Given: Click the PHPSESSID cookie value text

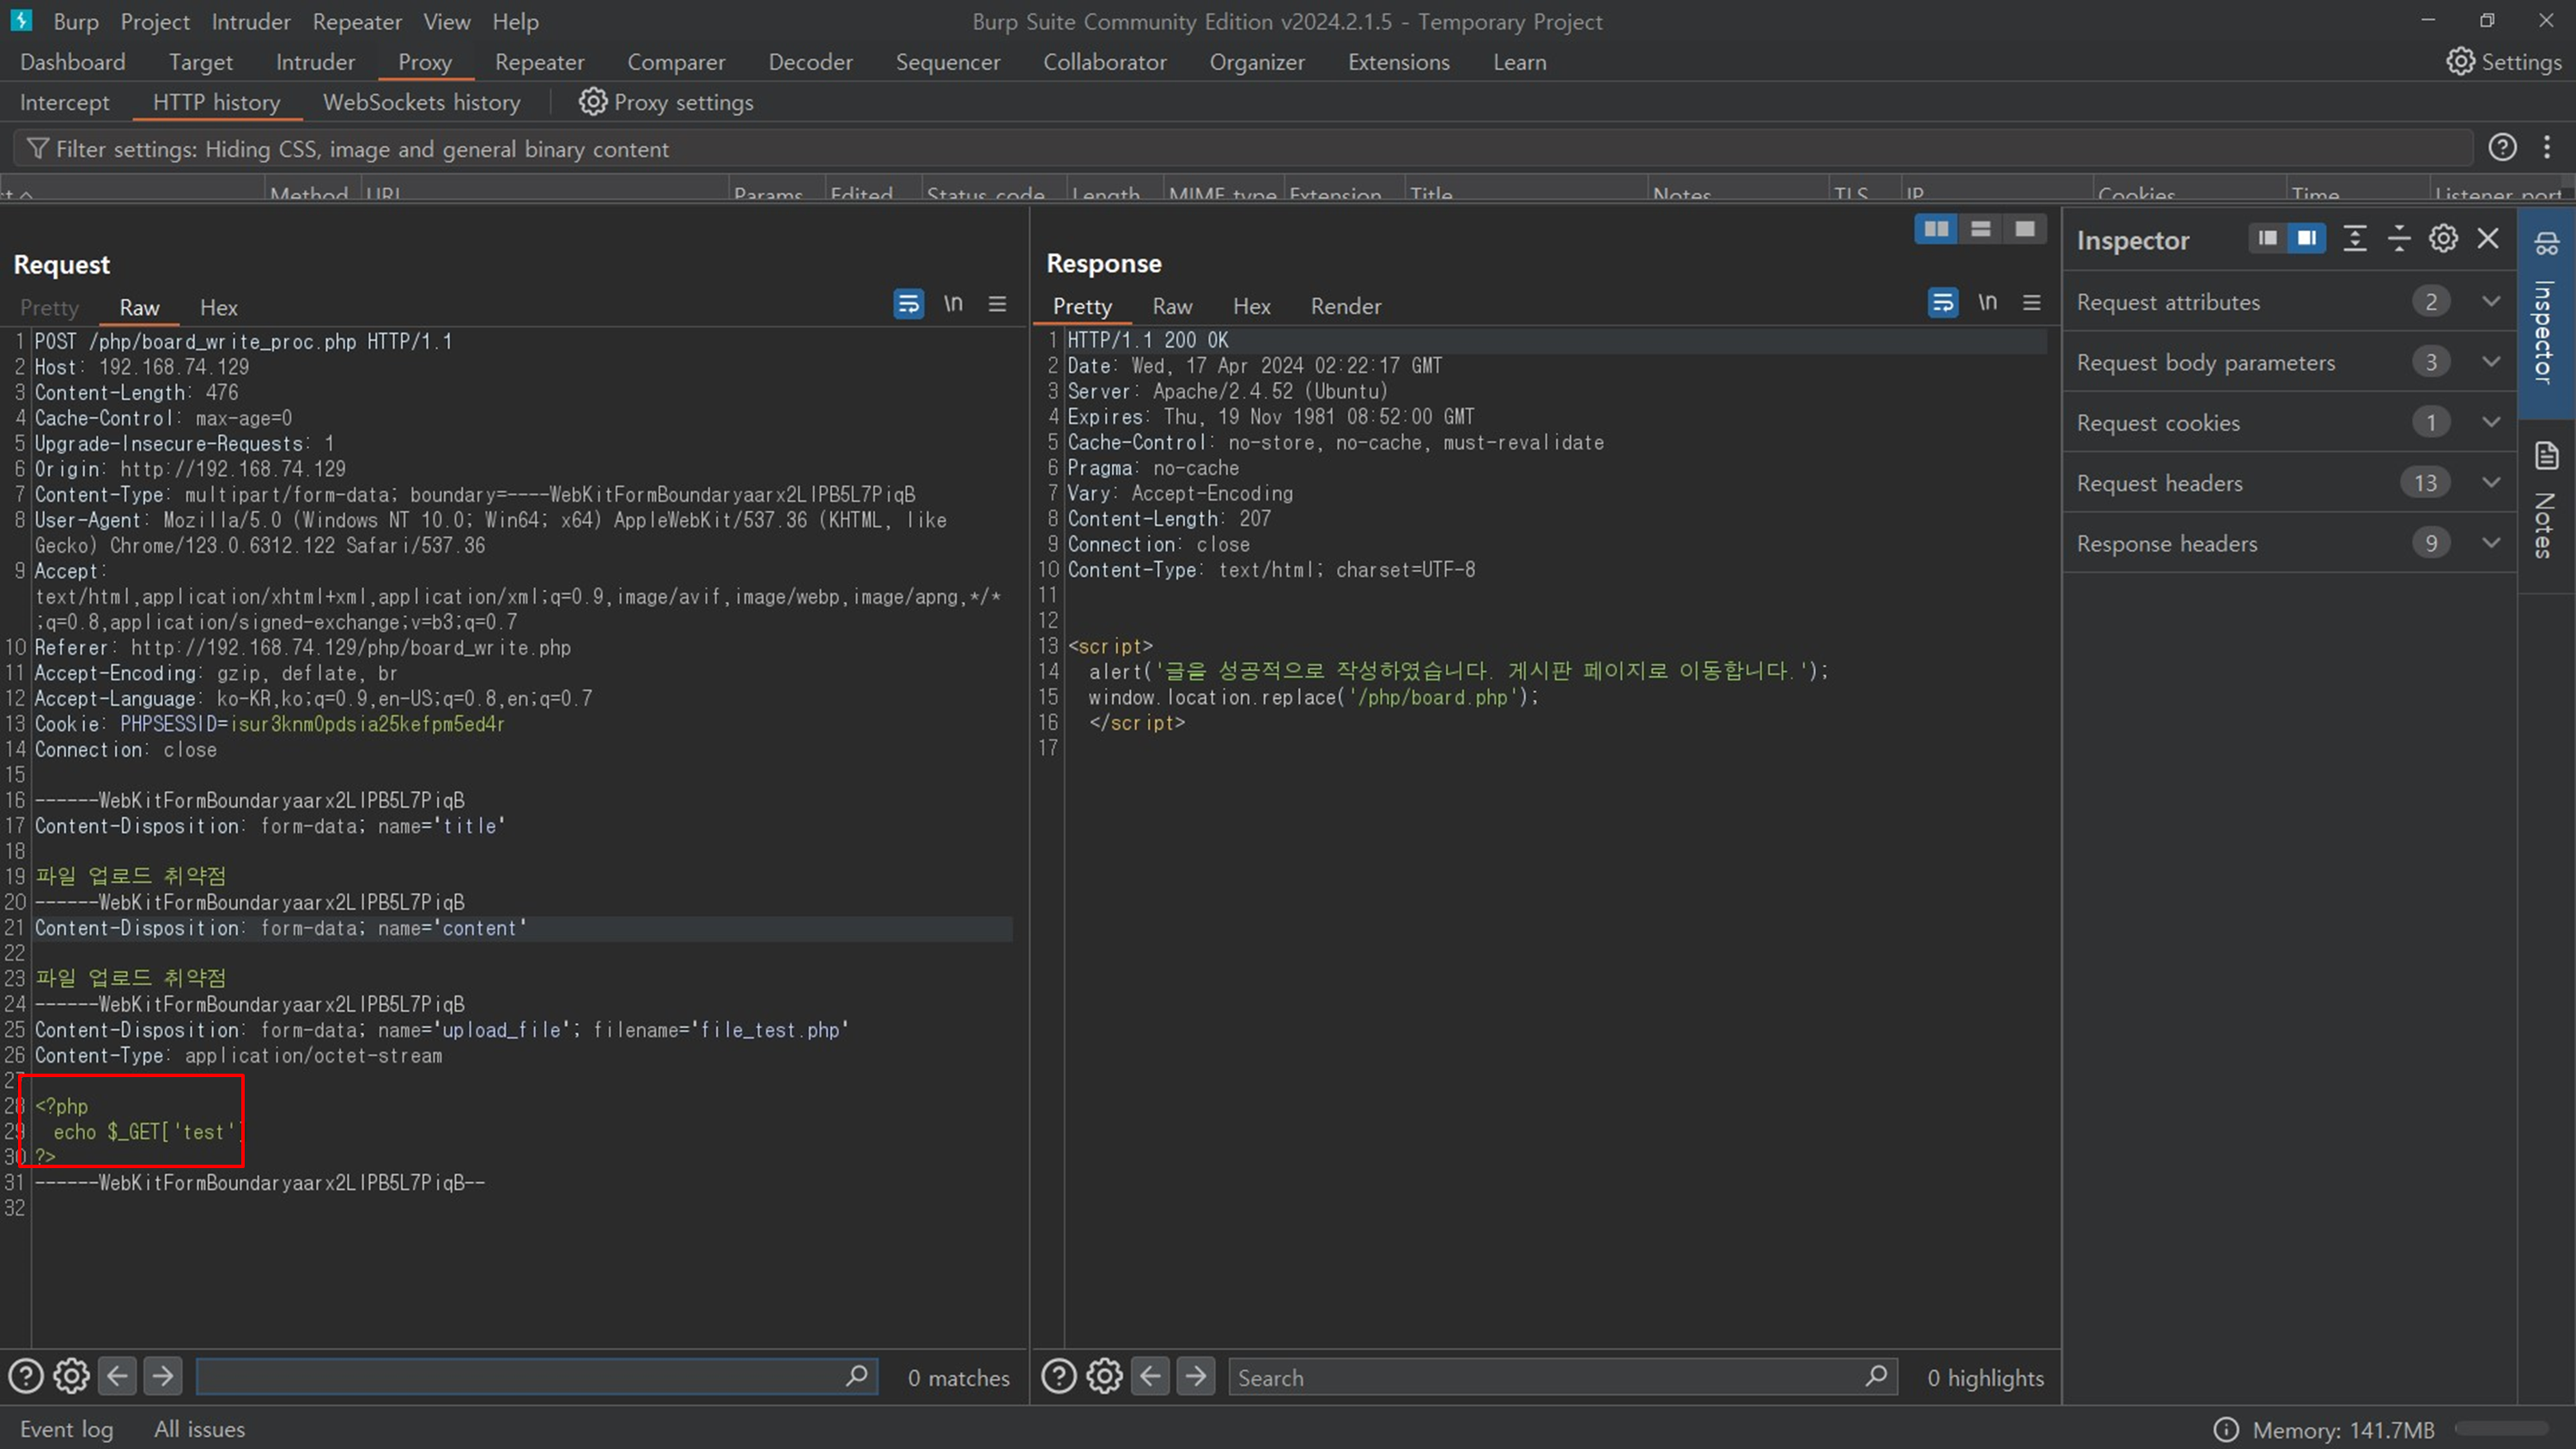Looking at the screenshot, I should (367, 724).
